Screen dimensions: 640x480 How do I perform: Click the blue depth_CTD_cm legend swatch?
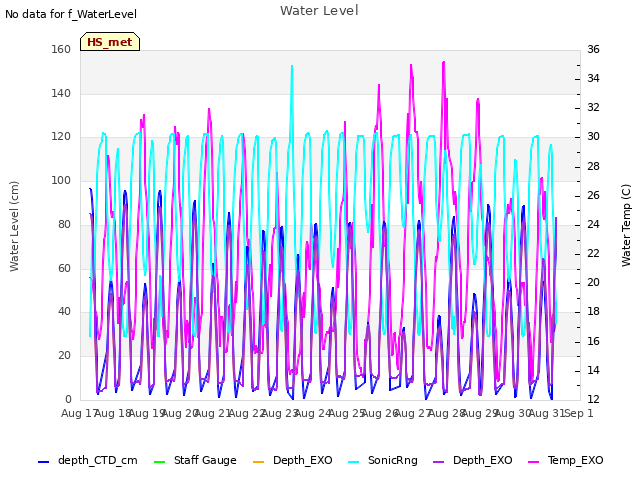coord(43,462)
